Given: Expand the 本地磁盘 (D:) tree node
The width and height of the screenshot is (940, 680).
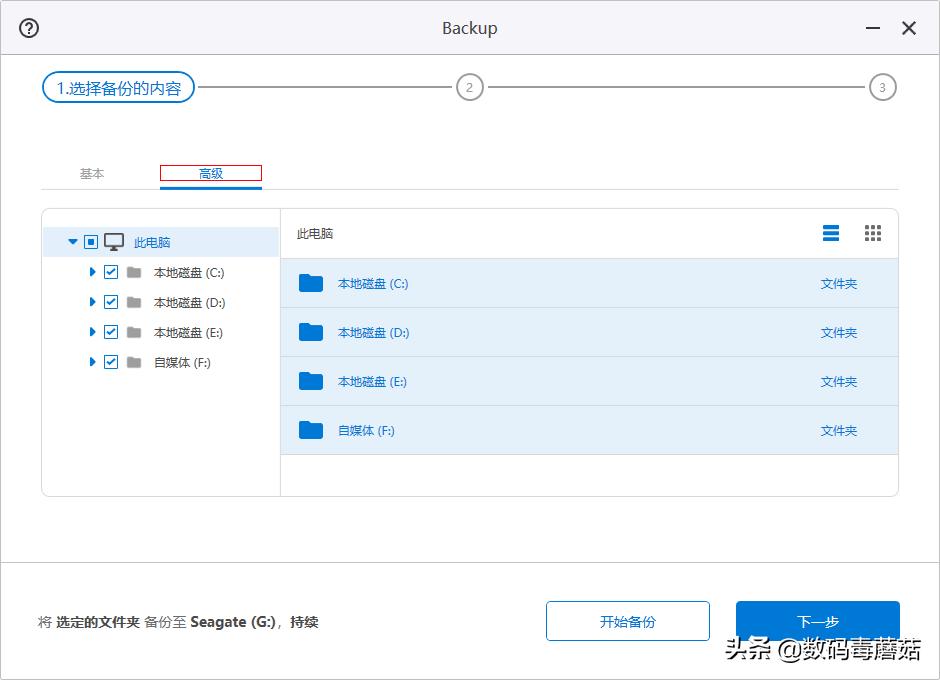Looking at the screenshot, I should (92, 301).
